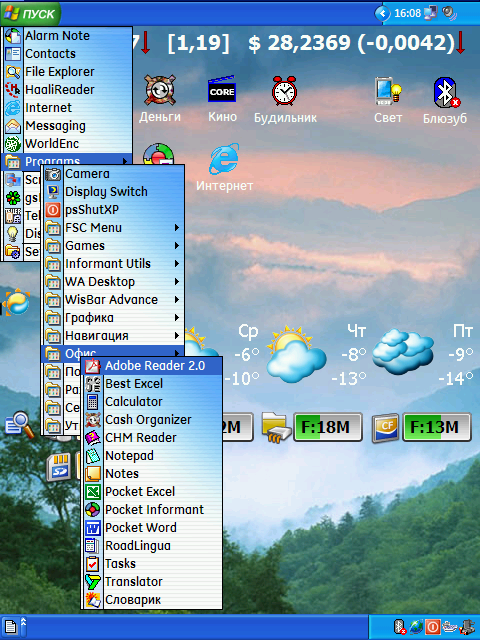Select Display Switch in the Programs submenu
This screenshot has height=640, width=480.
113,192
